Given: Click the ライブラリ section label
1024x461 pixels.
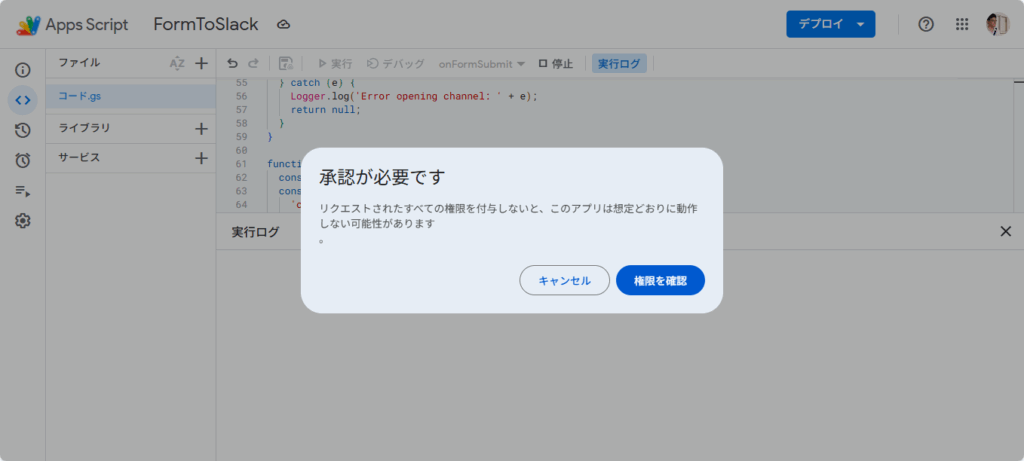Looking at the screenshot, I should [84, 128].
